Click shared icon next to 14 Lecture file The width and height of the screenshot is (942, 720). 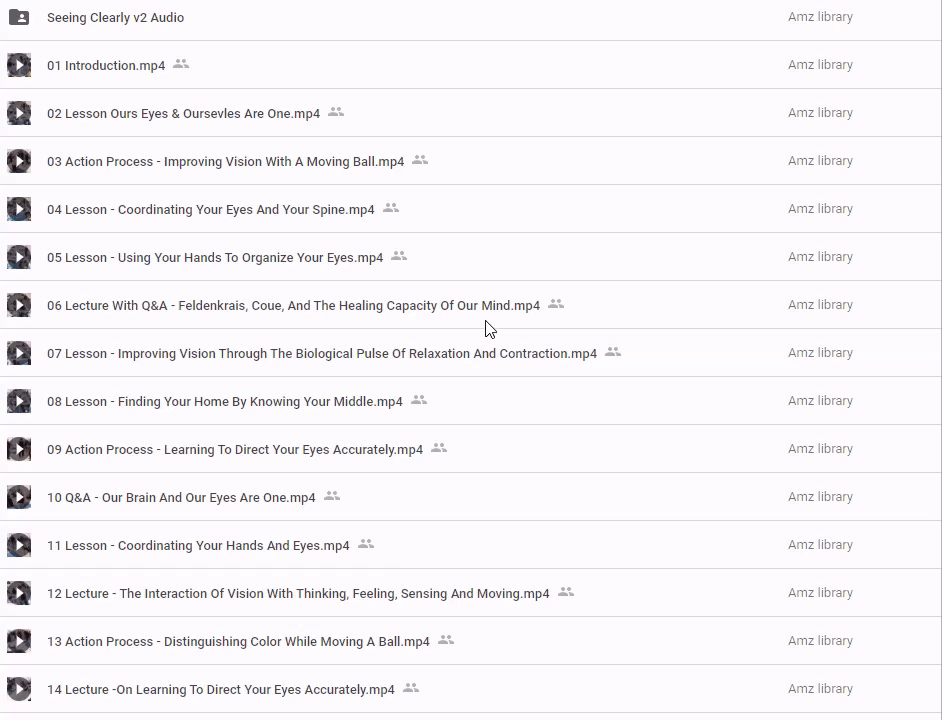click(411, 688)
